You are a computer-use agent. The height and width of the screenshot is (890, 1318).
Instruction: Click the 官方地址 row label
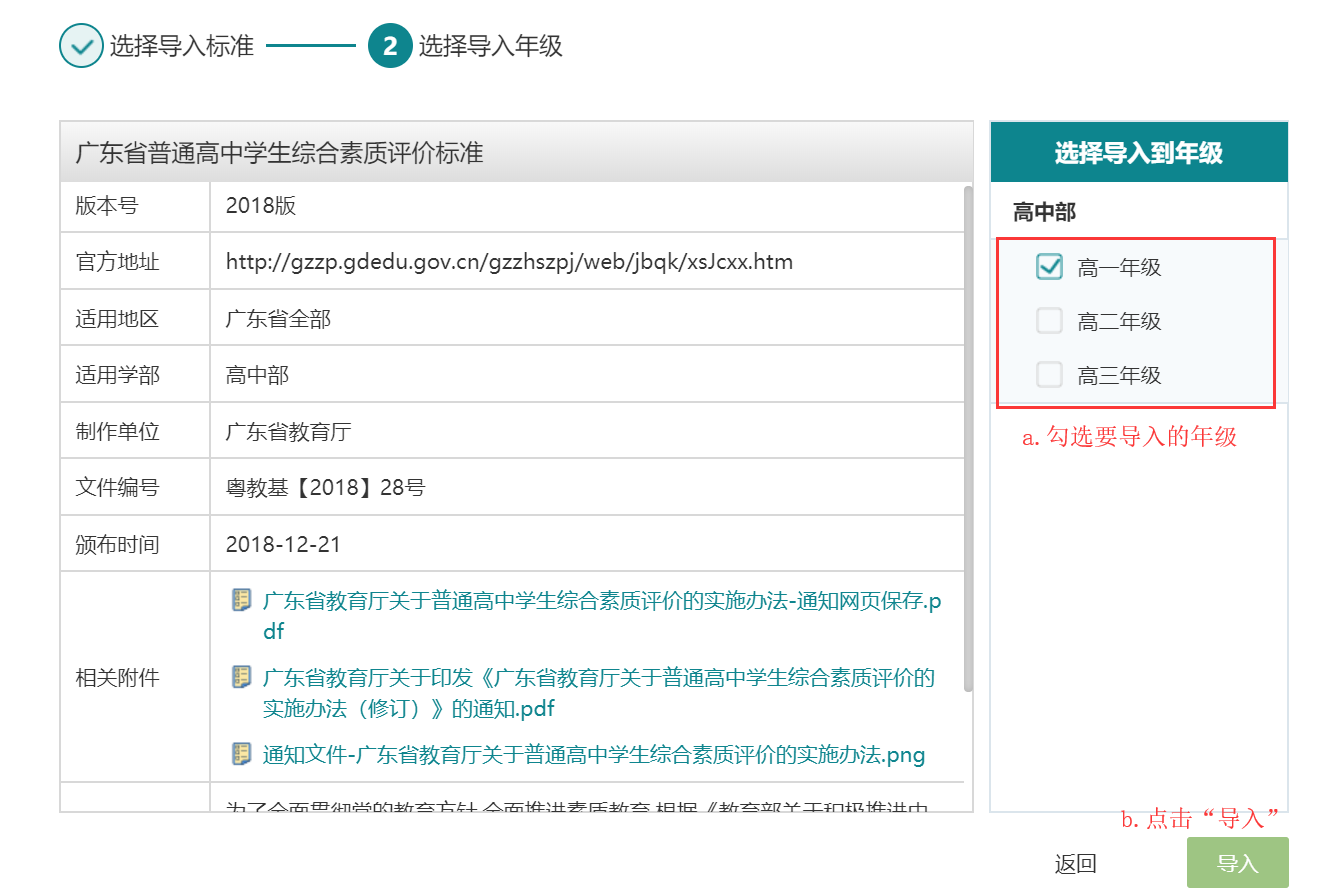click(x=118, y=263)
